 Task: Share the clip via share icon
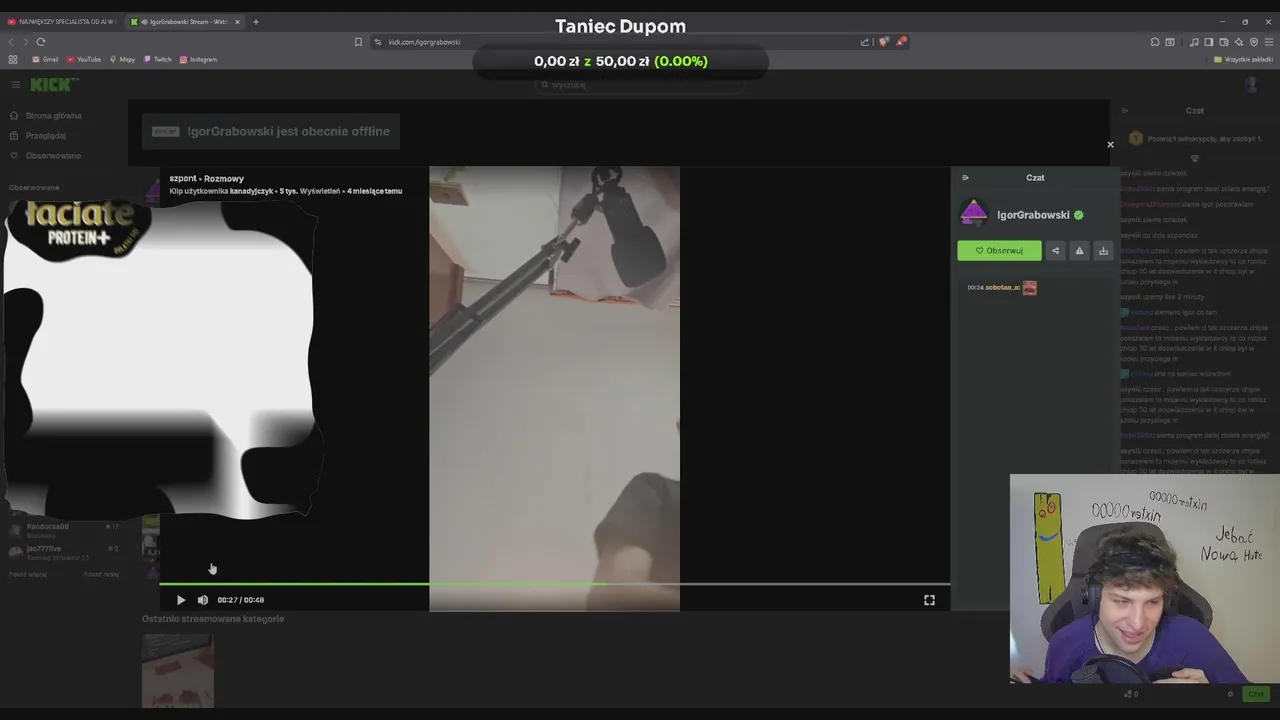[x=1055, y=251]
